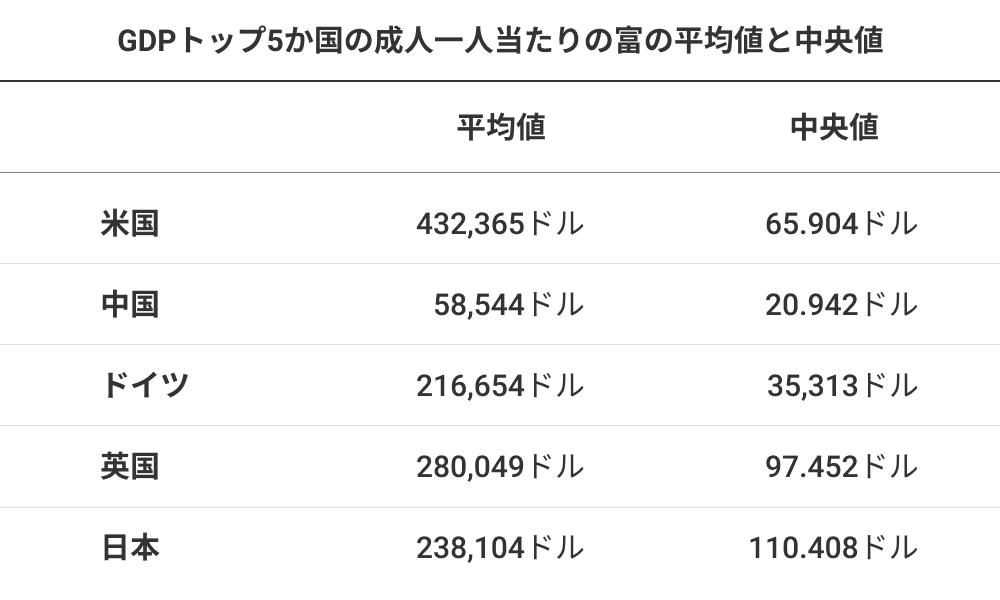Select the ドイツ row label

tap(145, 385)
